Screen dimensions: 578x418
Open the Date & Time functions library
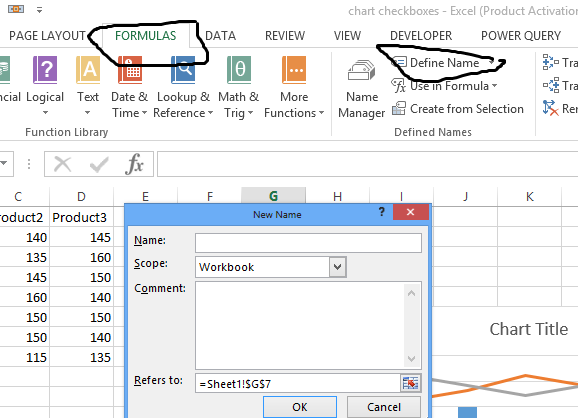pyautogui.click(x=129, y=87)
